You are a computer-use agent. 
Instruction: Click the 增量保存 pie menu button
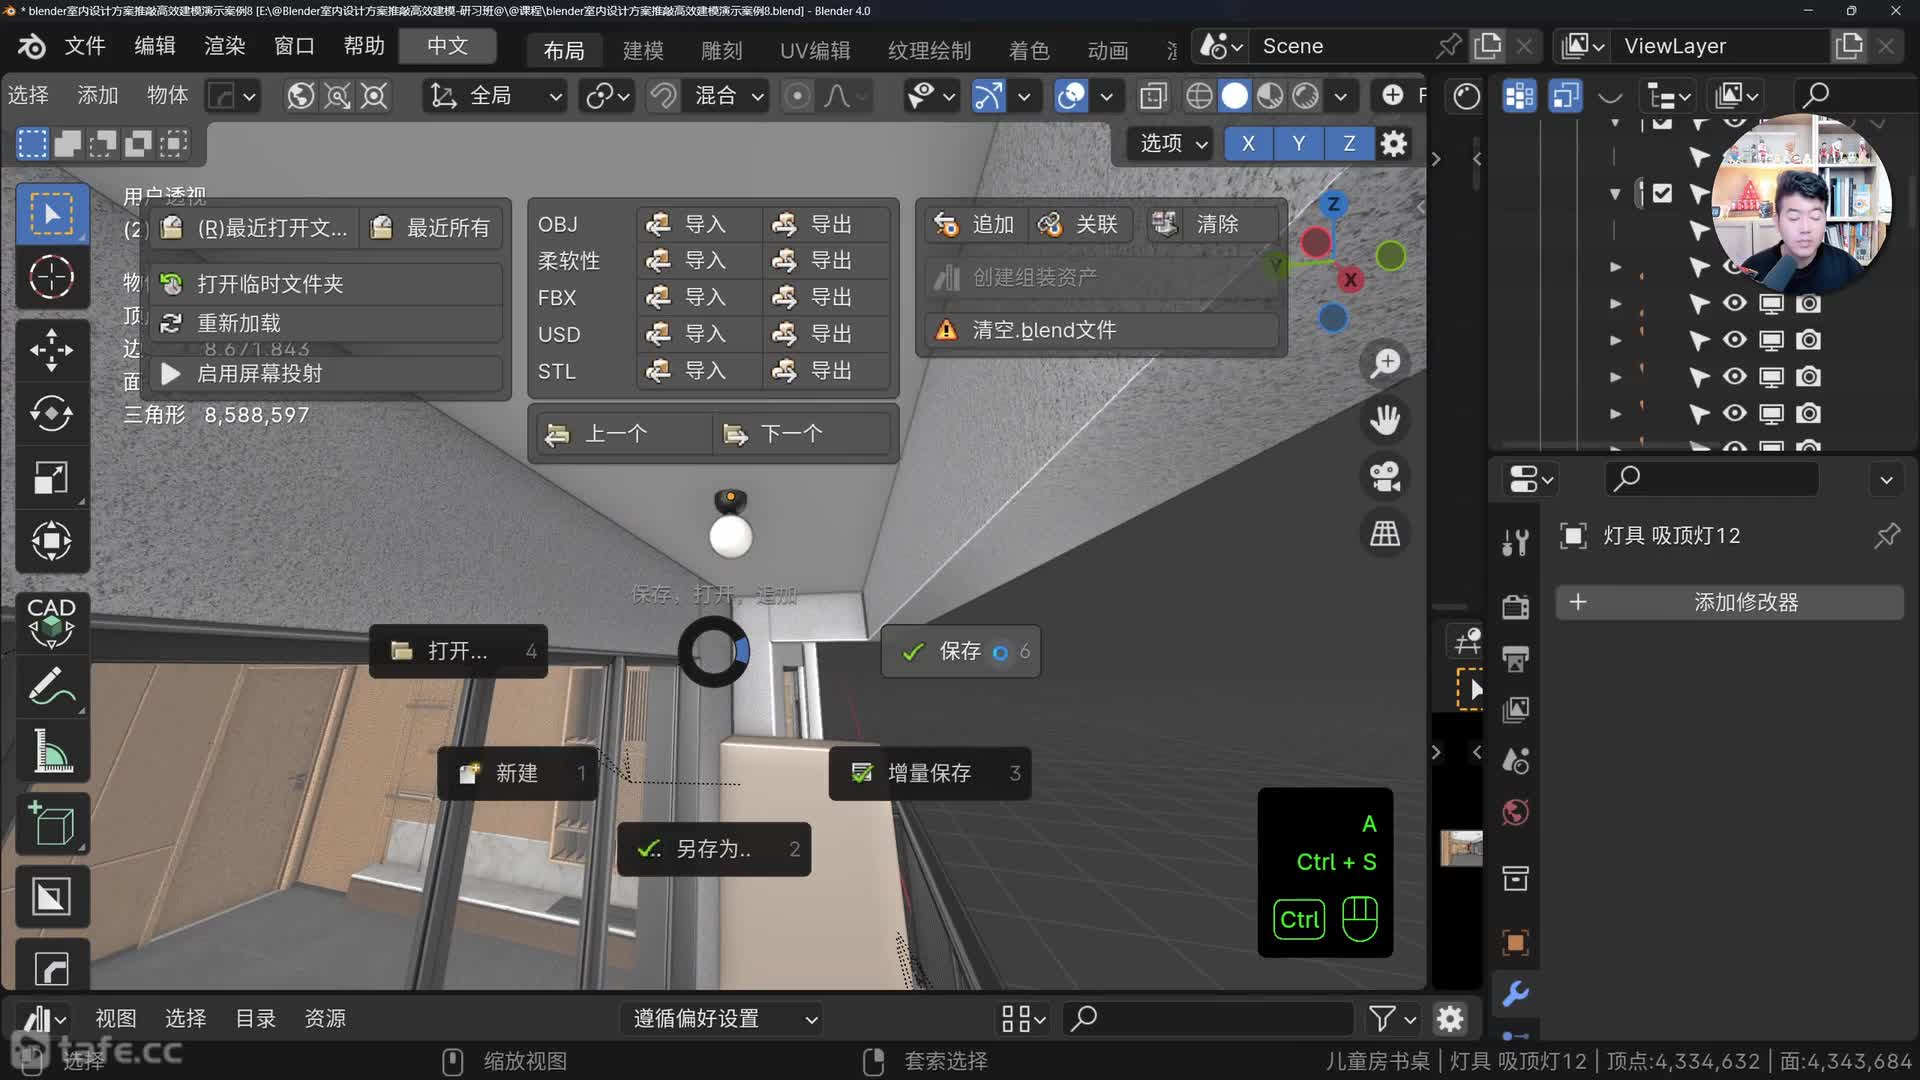(x=929, y=773)
